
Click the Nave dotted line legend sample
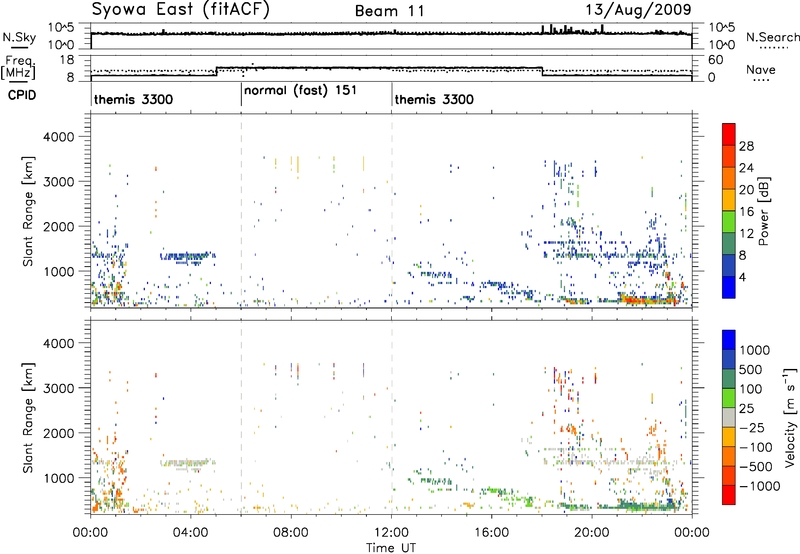click(x=761, y=80)
